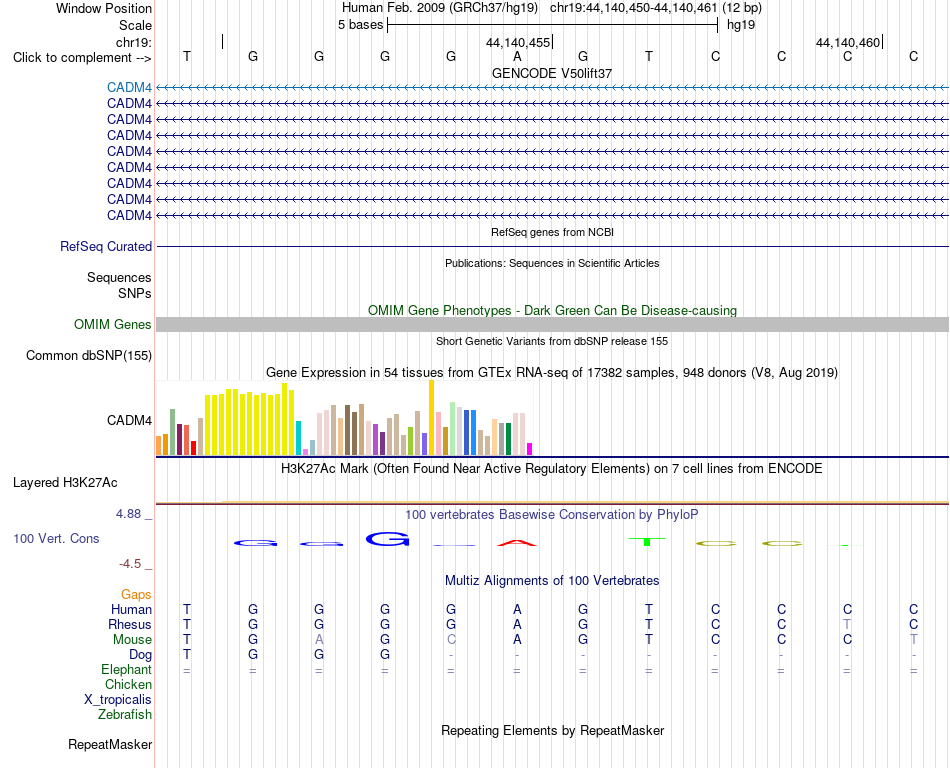Select the gray OMIM Genes bar
This screenshot has height=768, width=950.
pyautogui.click(x=552, y=325)
